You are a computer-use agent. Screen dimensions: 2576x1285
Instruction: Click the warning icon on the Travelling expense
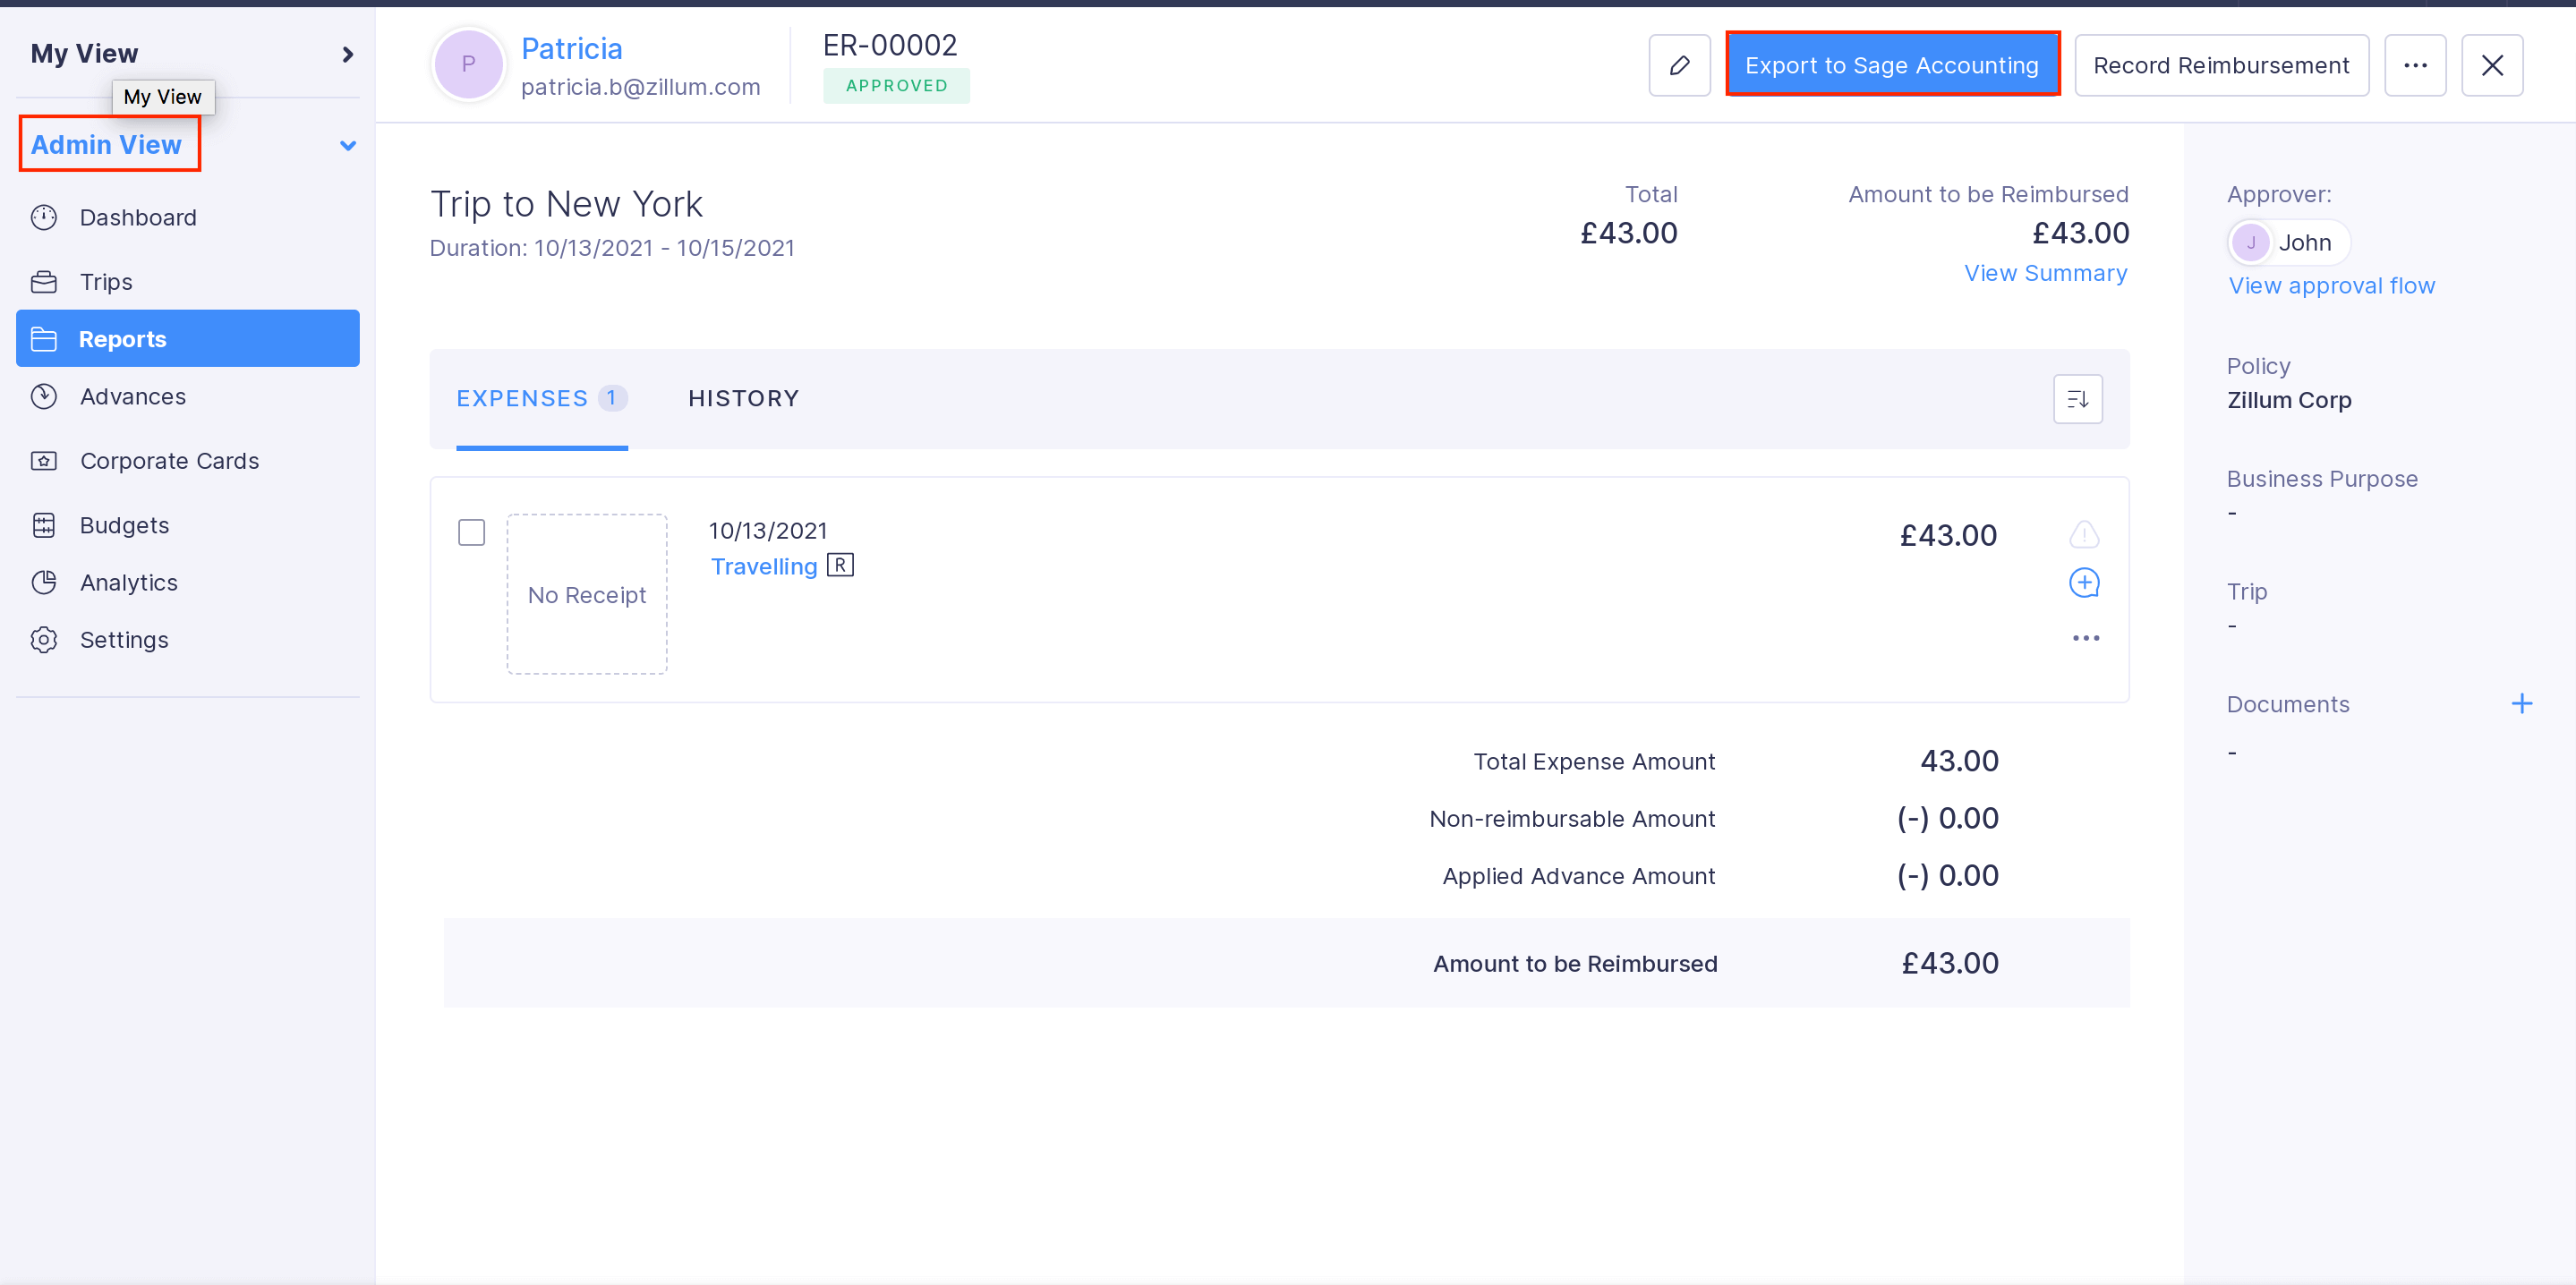(2085, 534)
